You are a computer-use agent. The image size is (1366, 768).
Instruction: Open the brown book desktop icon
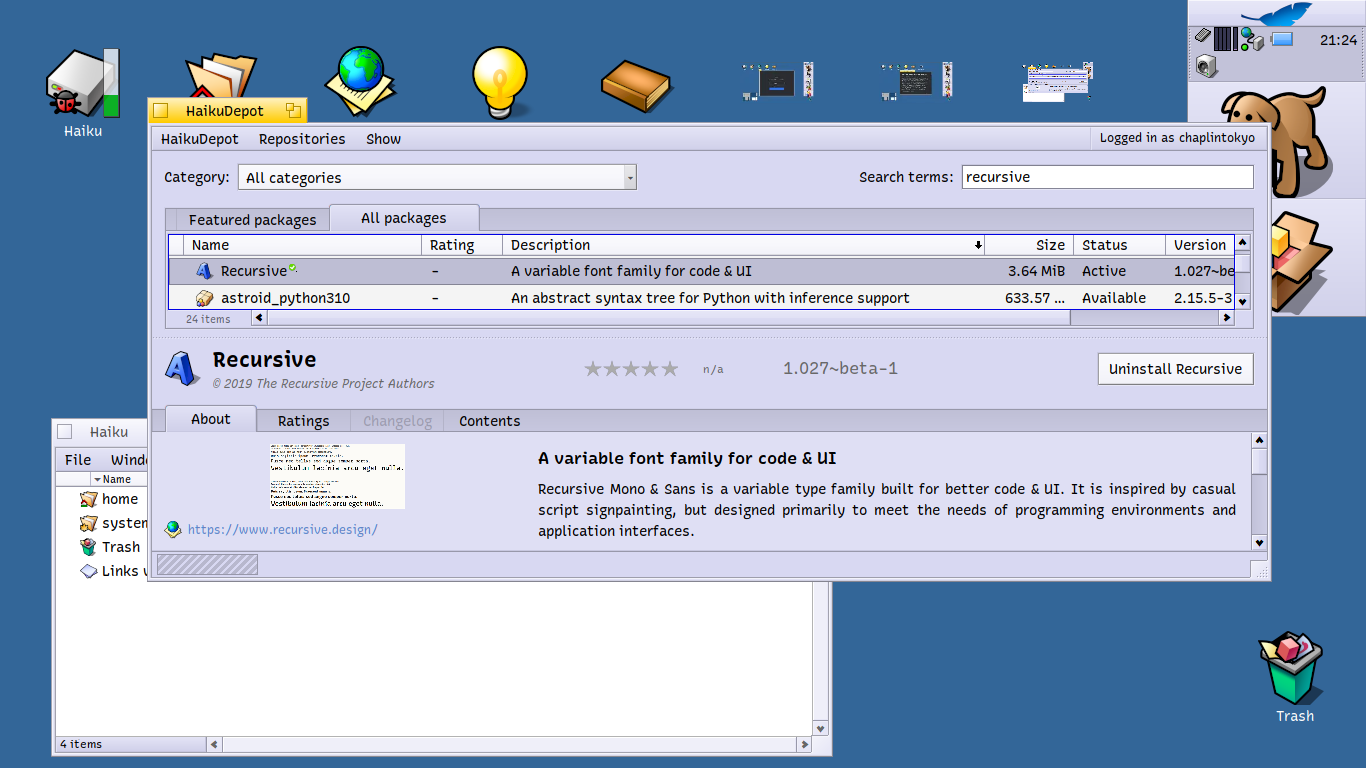click(635, 85)
